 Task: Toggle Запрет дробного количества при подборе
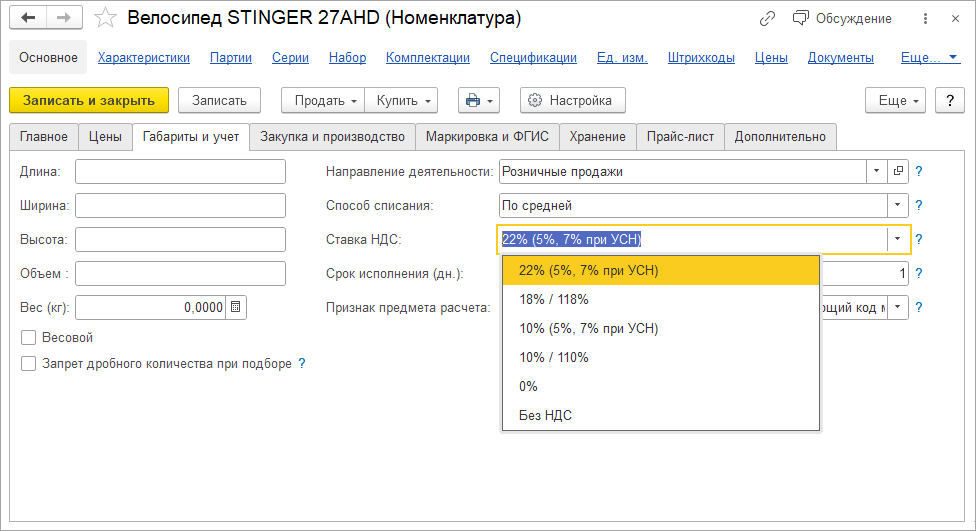(28, 364)
